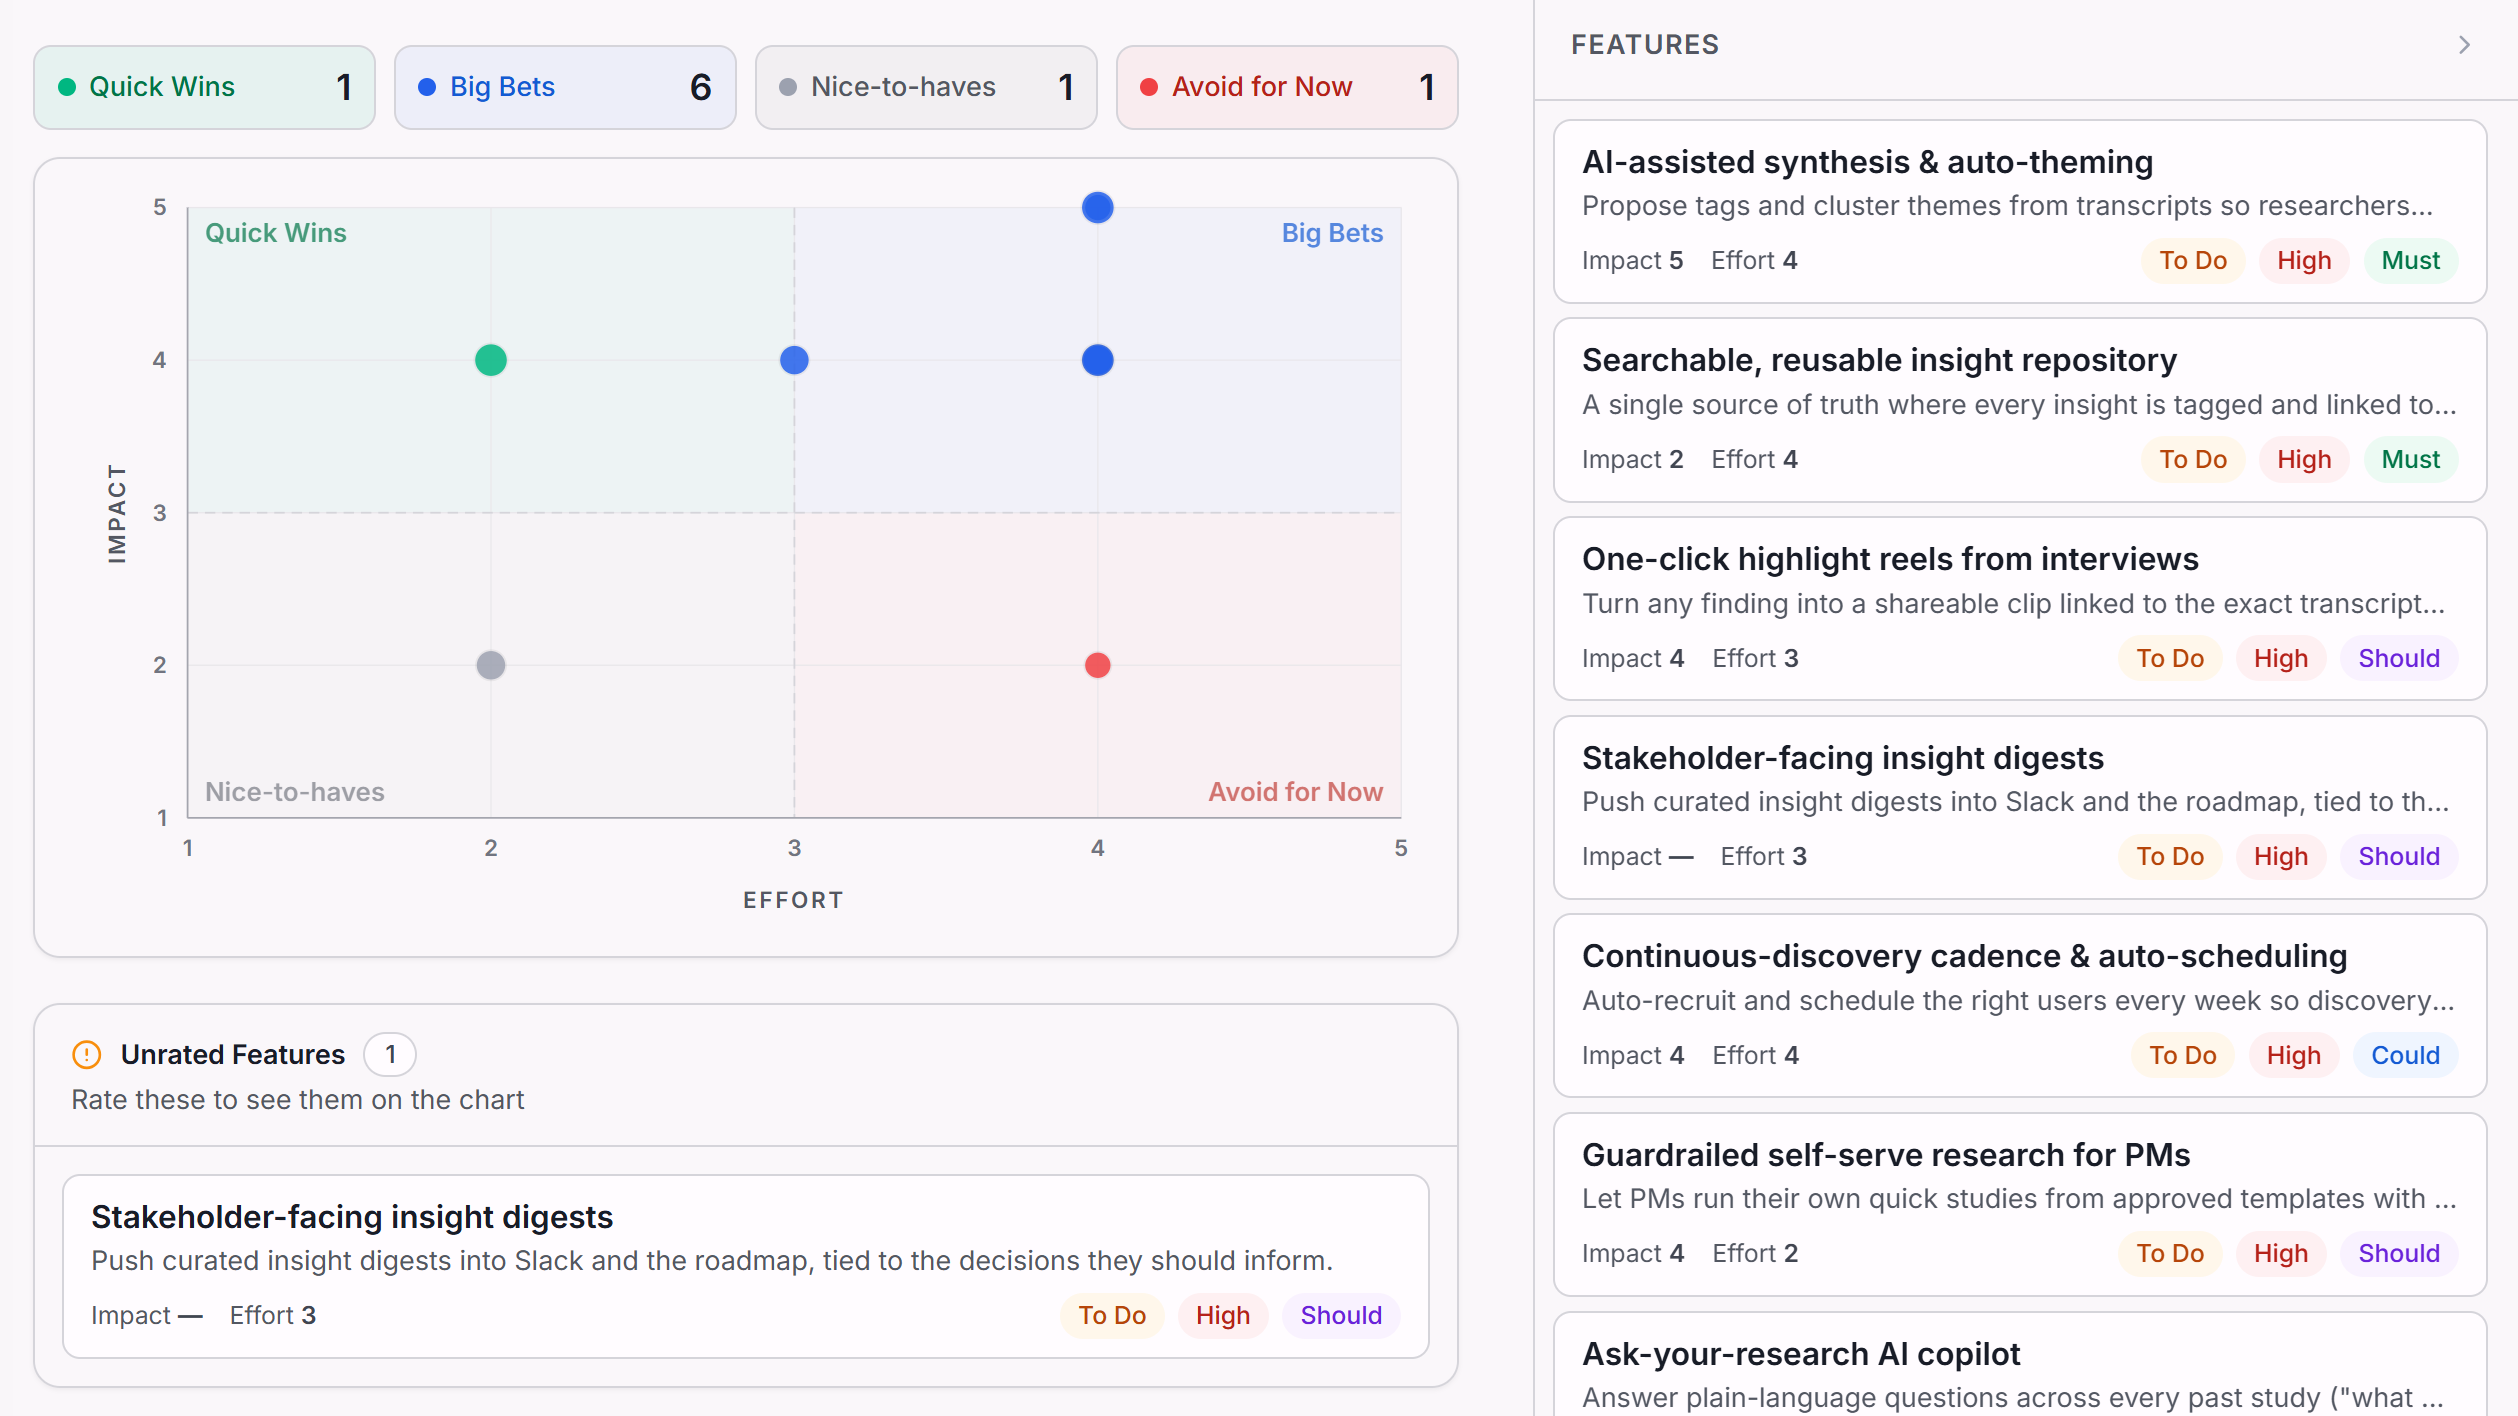The image size is (2518, 1416).
Task: Open One-click highlight reels from interviews
Action: pyautogui.click(x=2020, y=609)
